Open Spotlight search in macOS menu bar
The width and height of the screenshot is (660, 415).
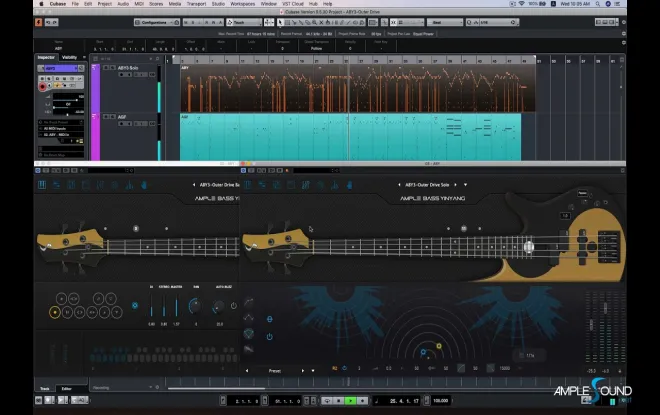(x=597, y=4)
